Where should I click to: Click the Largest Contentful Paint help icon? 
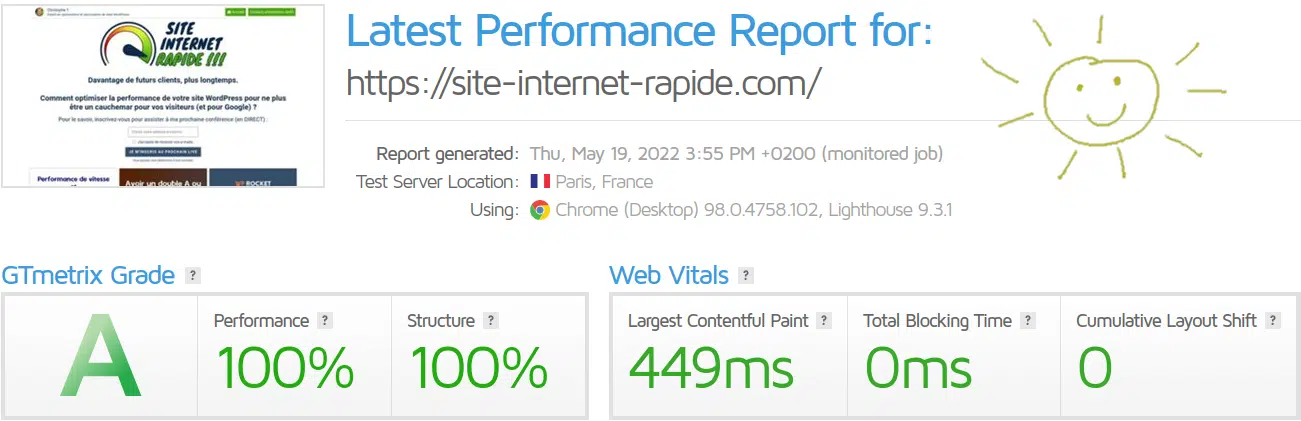point(824,321)
